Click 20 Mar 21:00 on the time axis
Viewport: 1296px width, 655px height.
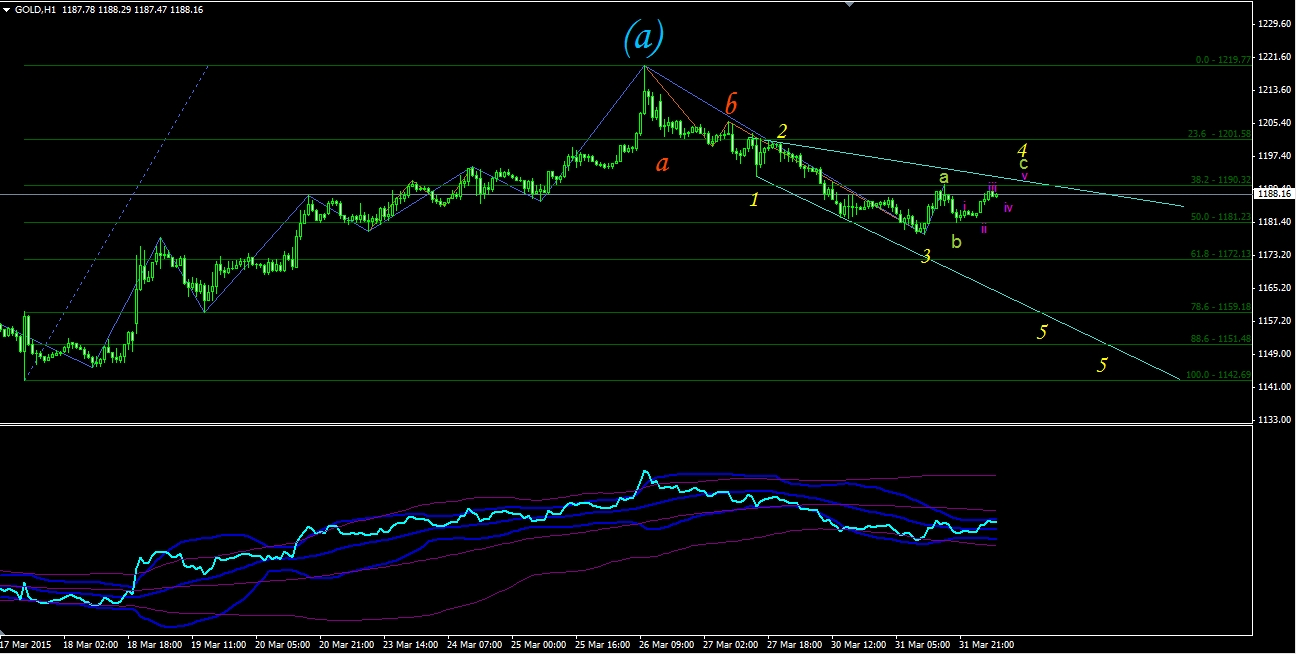pyautogui.click(x=348, y=645)
